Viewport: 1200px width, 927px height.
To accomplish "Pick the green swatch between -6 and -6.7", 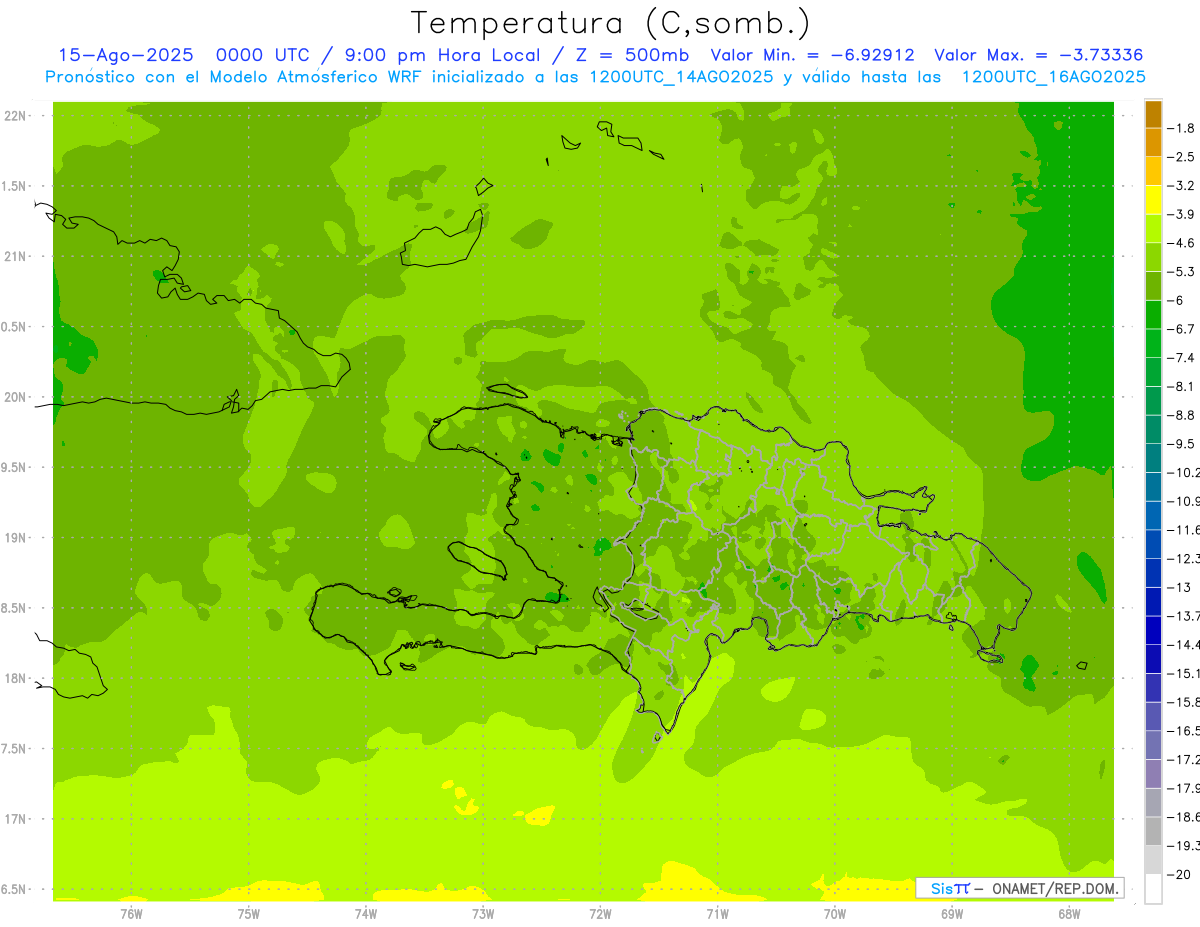I will tap(1154, 315).
